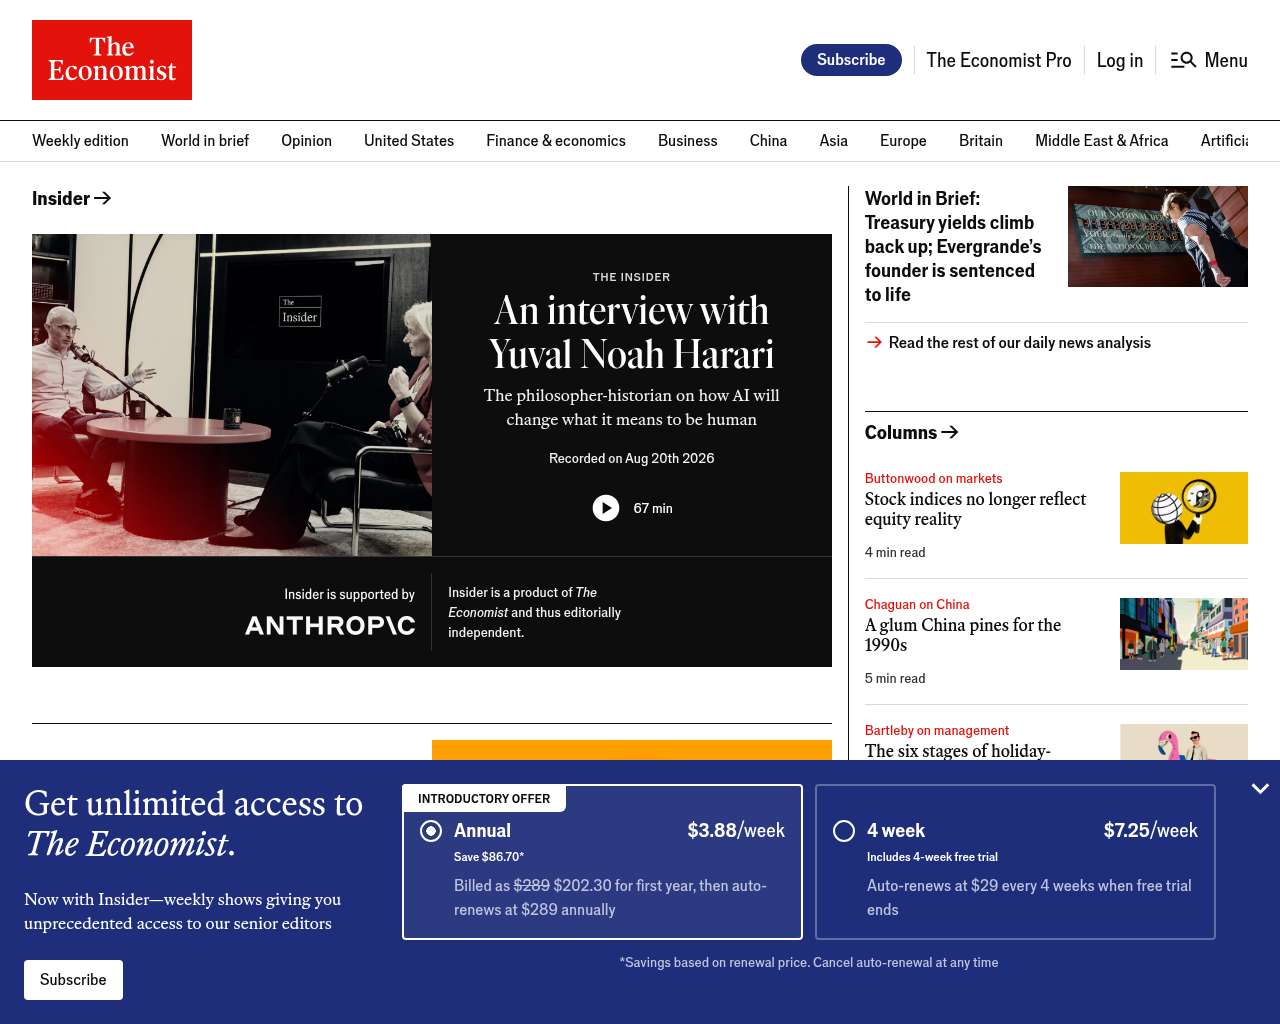Click the Insider section heading
Image resolution: width=1280 pixels, height=1024 pixels.
[x=61, y=198]
